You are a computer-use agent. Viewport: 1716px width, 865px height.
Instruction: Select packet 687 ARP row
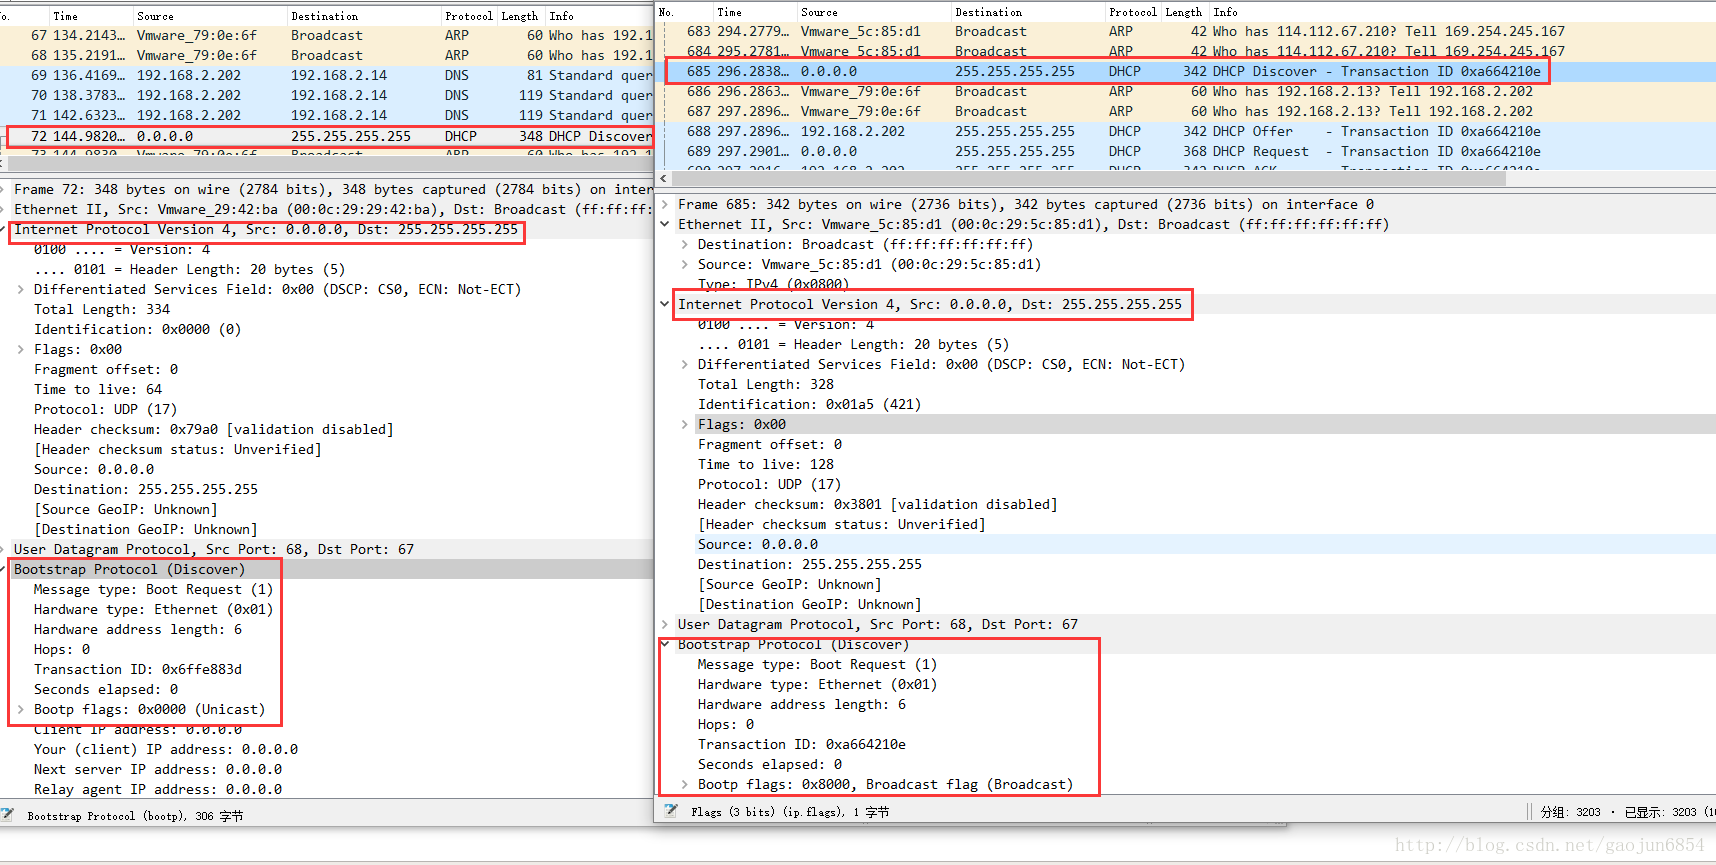point(1185,111)
